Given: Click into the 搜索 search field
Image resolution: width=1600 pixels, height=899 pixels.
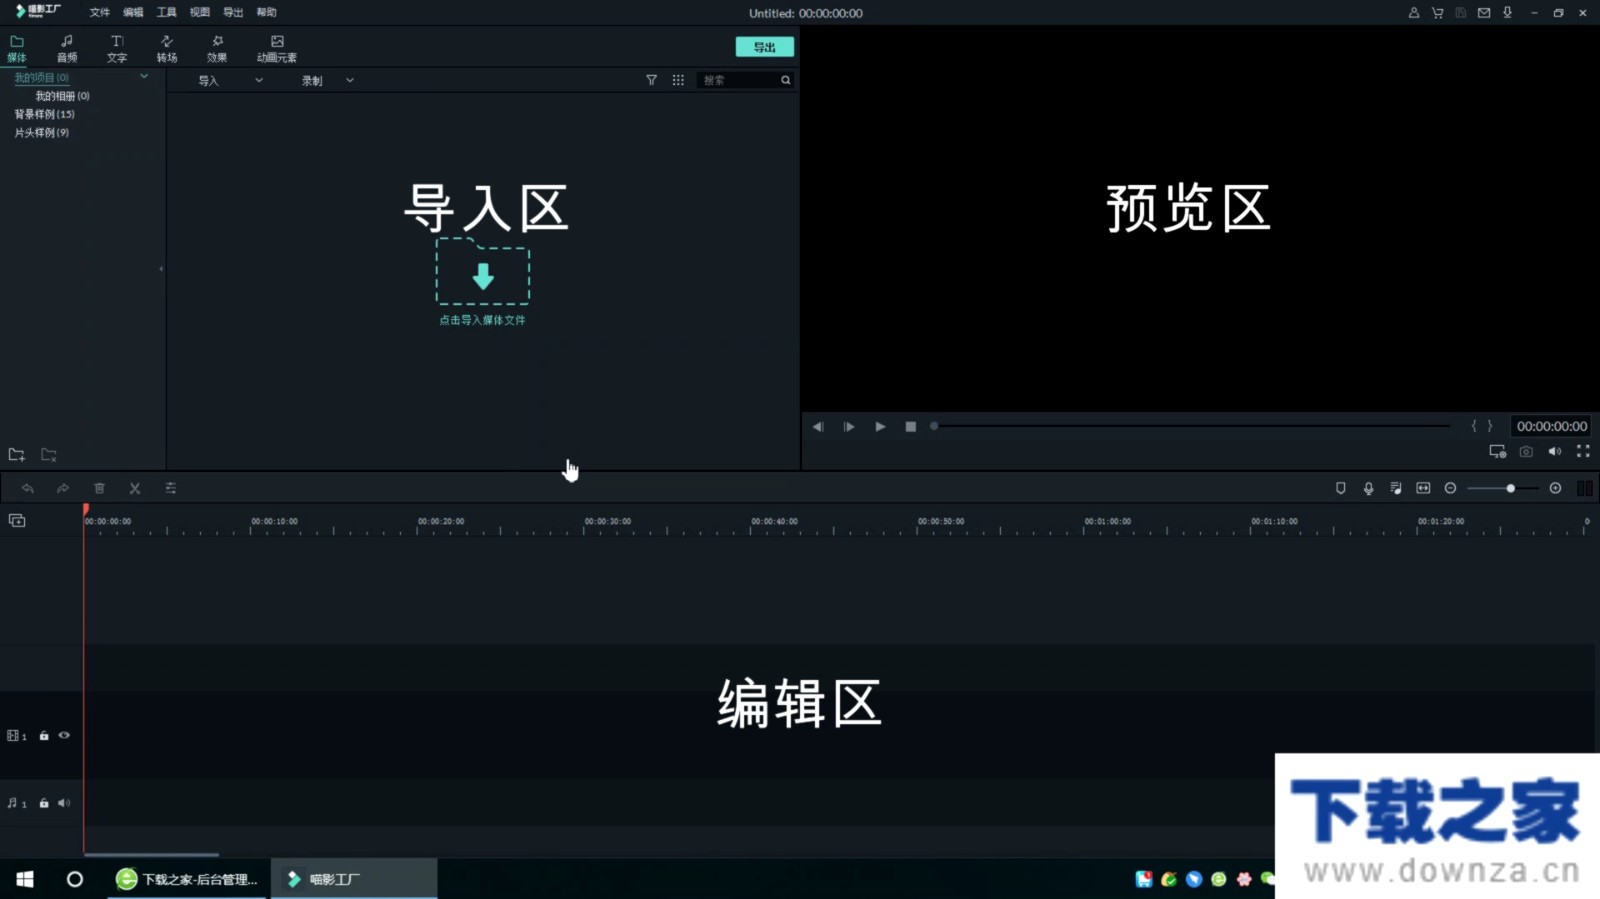Looking at the screenshot, I should (738, 80).
